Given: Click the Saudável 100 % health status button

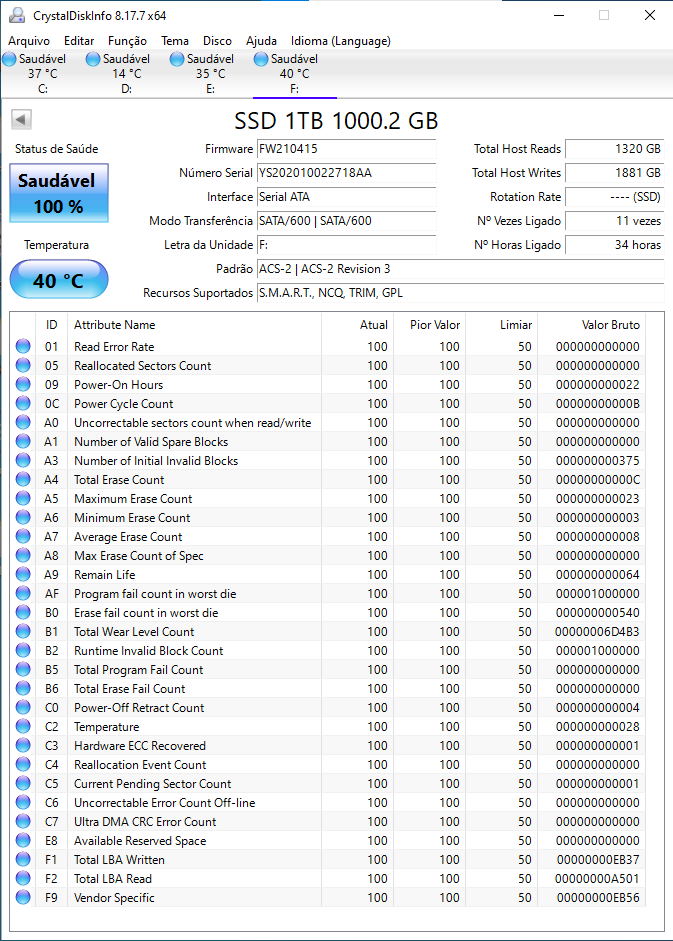Looking at the screenshot, I should (x=59, y=193).
